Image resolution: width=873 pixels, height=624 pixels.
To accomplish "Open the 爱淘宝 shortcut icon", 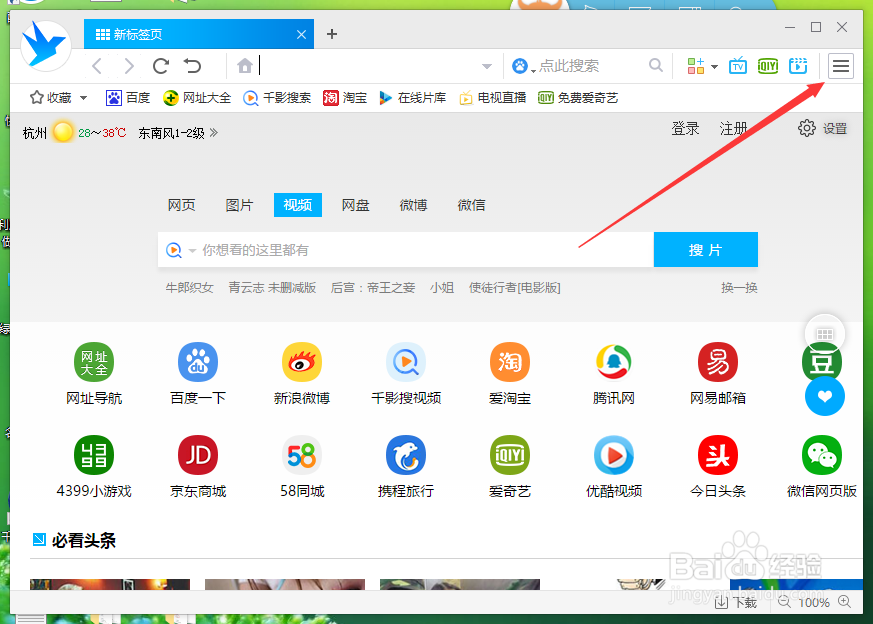I will tap(509, 362).
